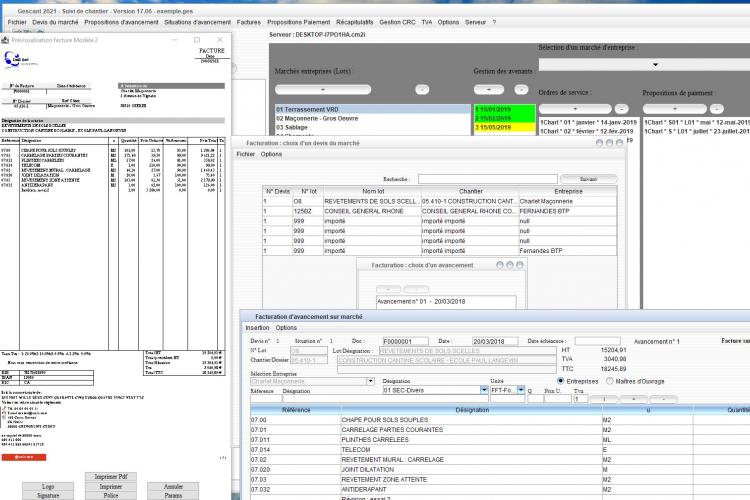The height and width of the screenshot is (500, 750).
Task: Click the Entreprise column header in devis table
Action: (x=568, y=191)
